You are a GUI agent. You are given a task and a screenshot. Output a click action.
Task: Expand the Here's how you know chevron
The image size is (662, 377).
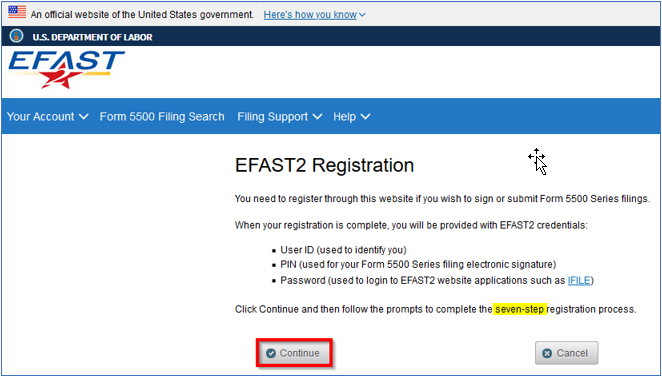click(362, 15)
